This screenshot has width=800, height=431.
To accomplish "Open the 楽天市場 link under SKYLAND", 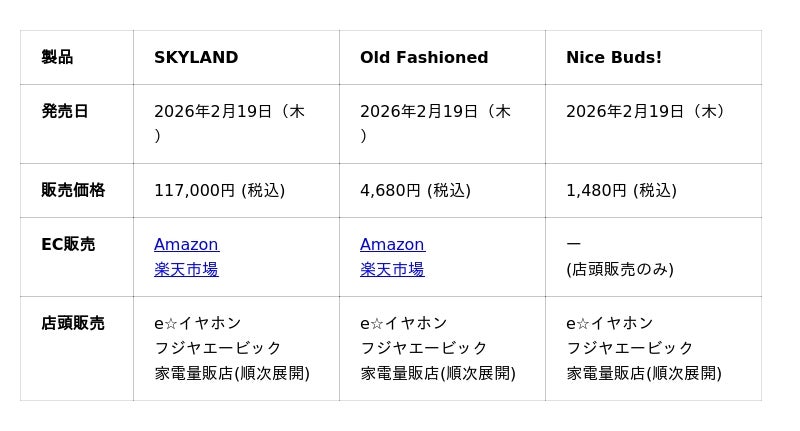I will [x=186, y=270].
